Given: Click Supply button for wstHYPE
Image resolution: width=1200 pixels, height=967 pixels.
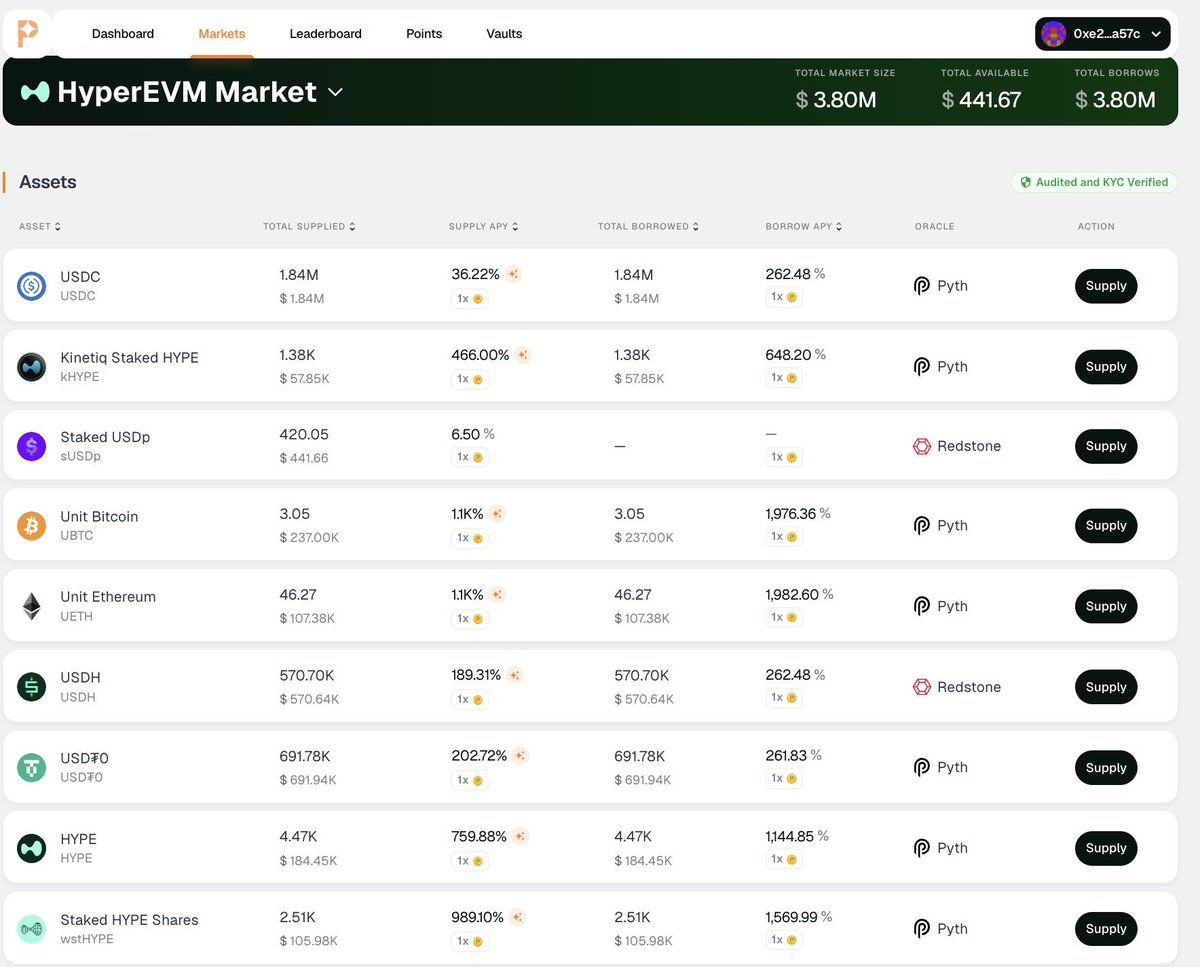Looking at the screenshot, I should [x=1106, y=929].
